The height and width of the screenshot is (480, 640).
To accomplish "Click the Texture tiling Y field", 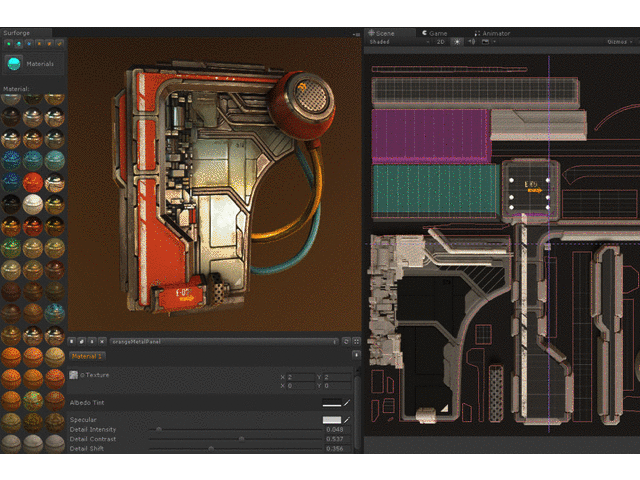I will tap(337, 377).
